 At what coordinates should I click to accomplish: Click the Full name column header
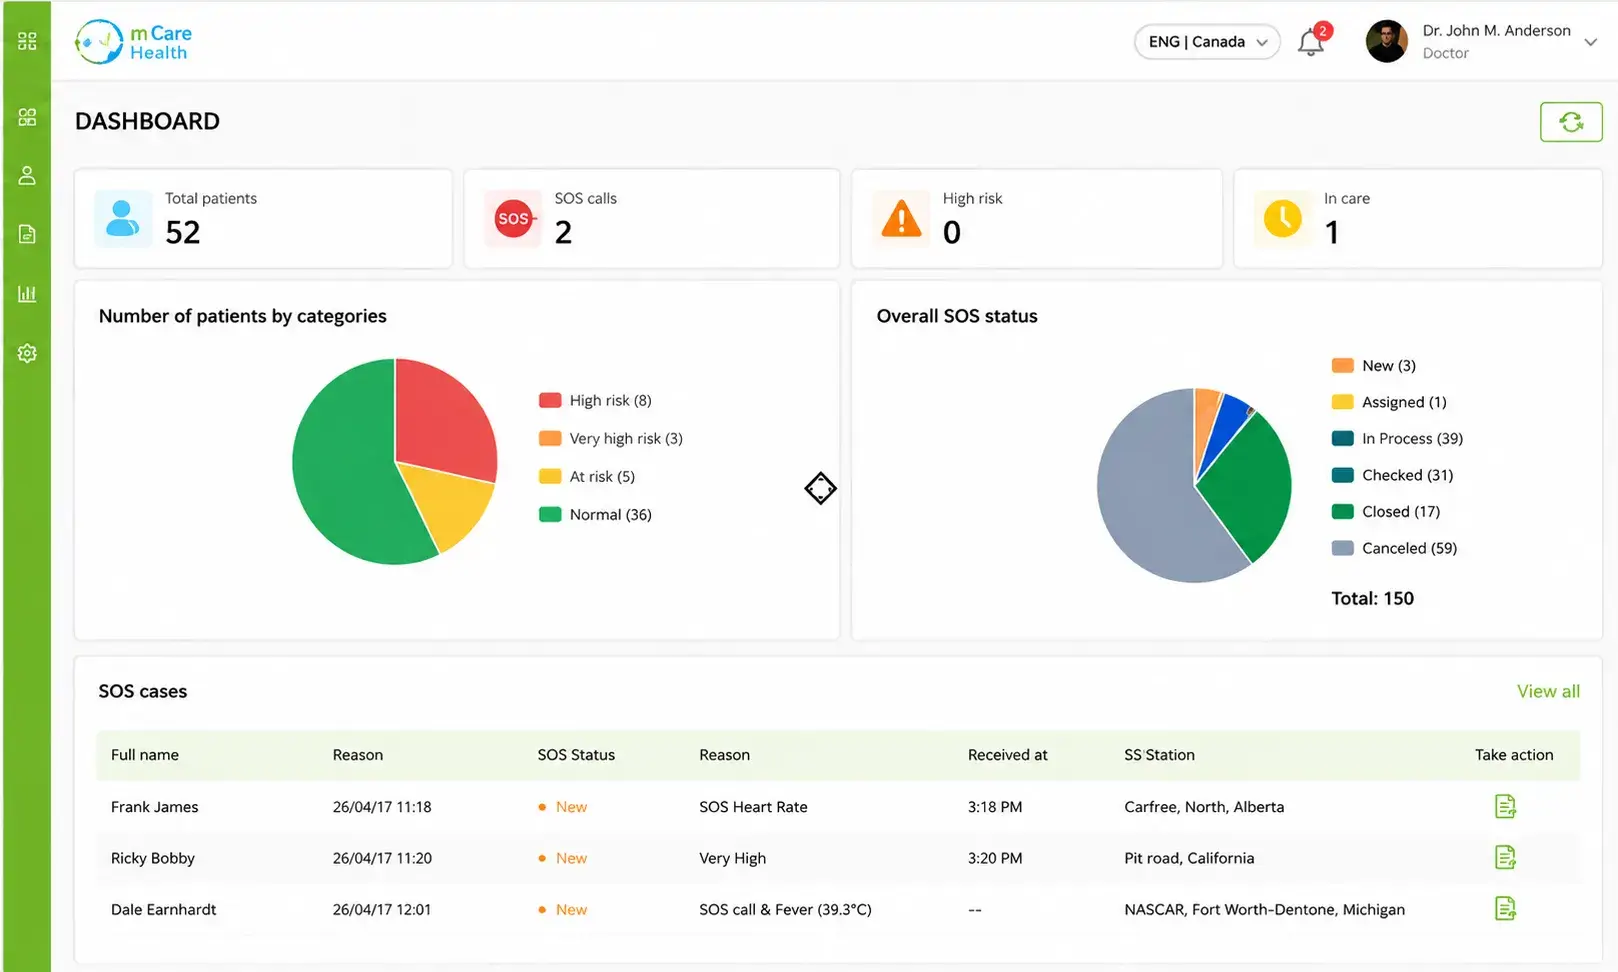point(145,755)
